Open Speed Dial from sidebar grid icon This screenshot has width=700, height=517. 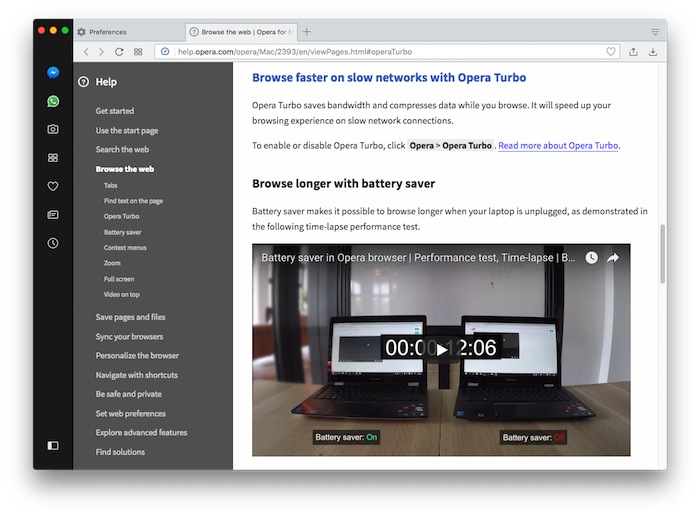coord(53,158)
